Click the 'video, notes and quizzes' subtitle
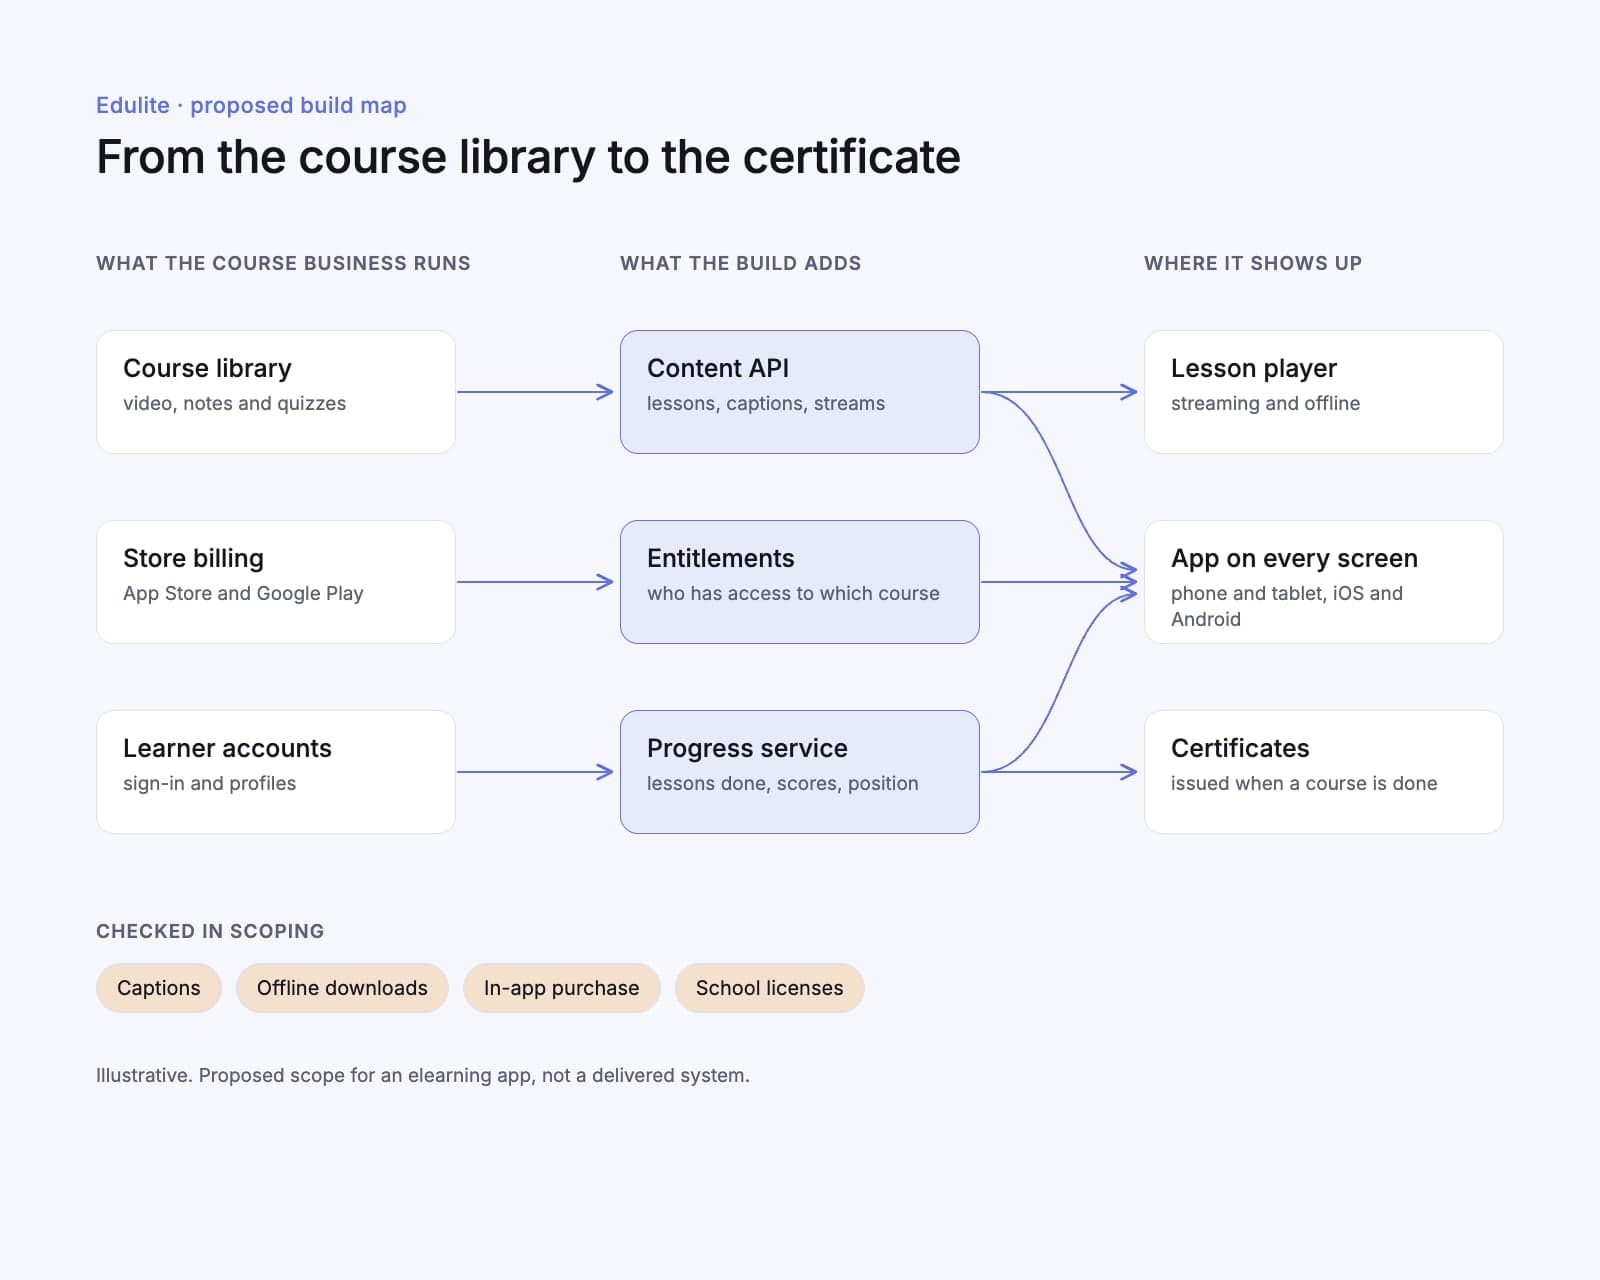Viewport: 1600px width, 1280px height. coord(234,403)
